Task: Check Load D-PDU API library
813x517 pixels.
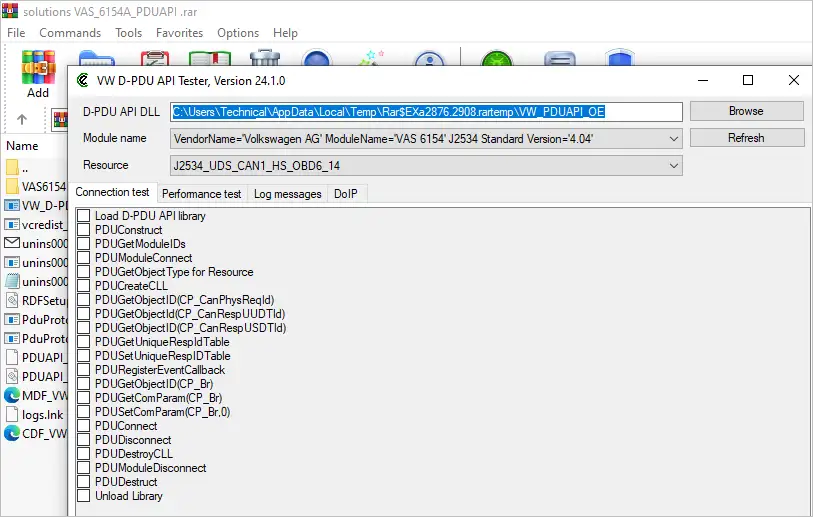Action: (83, 215)
